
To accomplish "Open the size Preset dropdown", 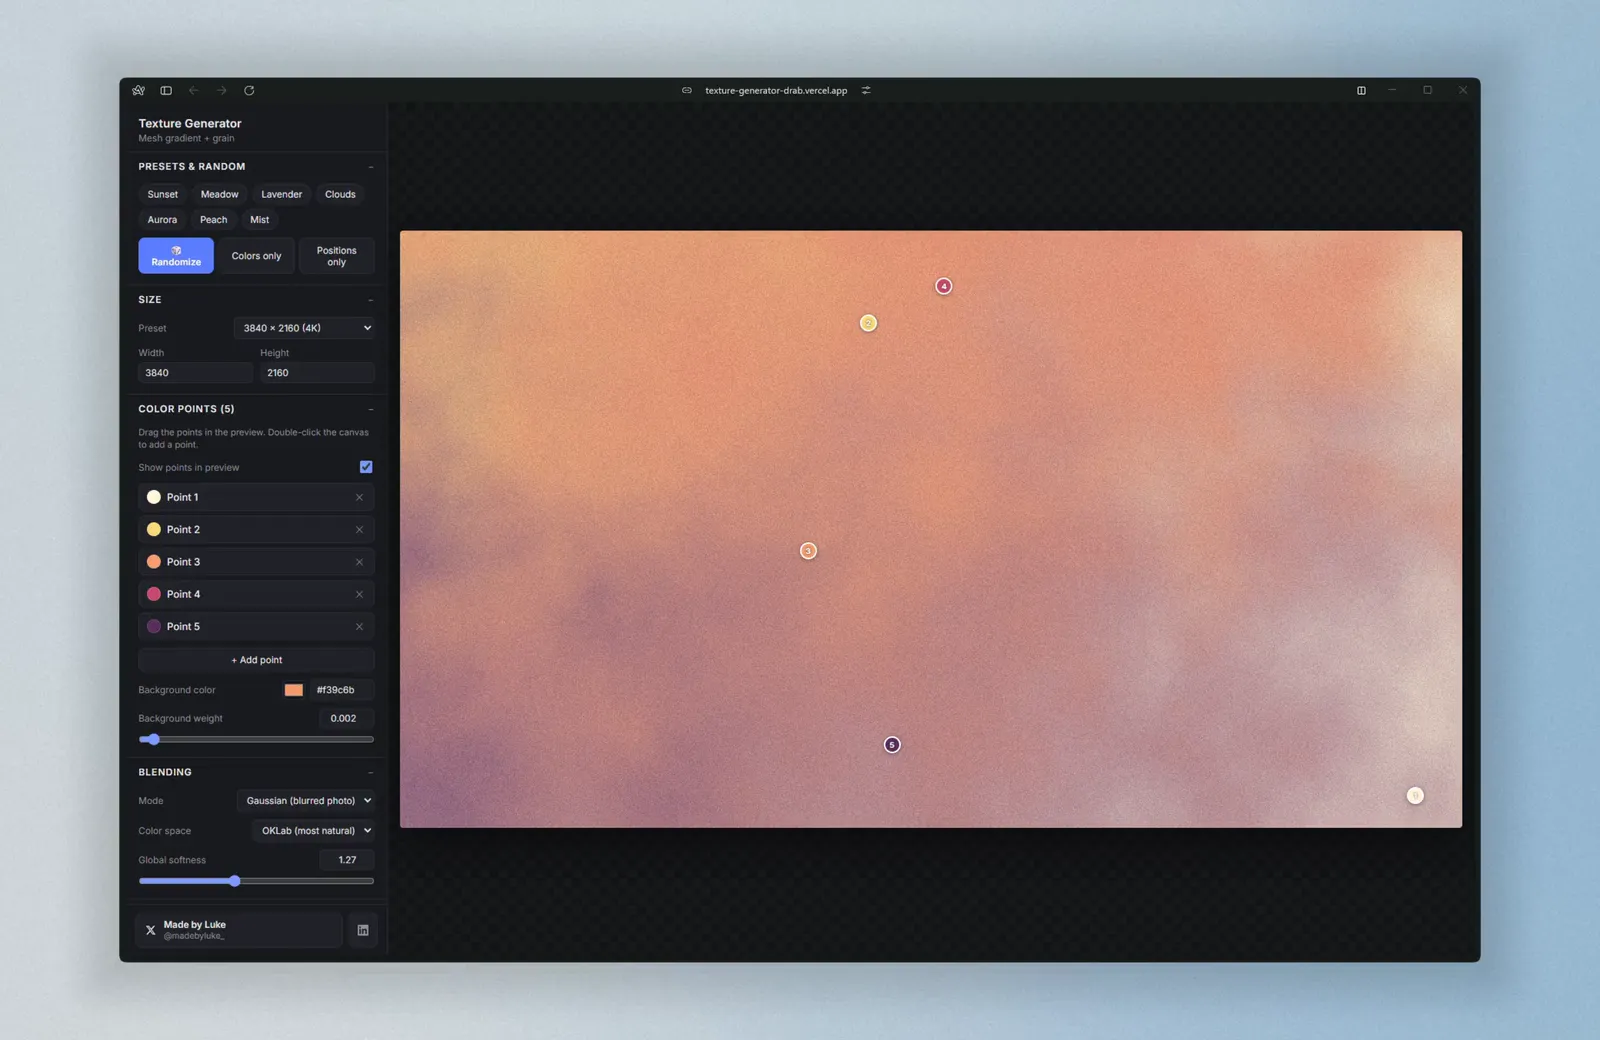I will click(304, 328).
